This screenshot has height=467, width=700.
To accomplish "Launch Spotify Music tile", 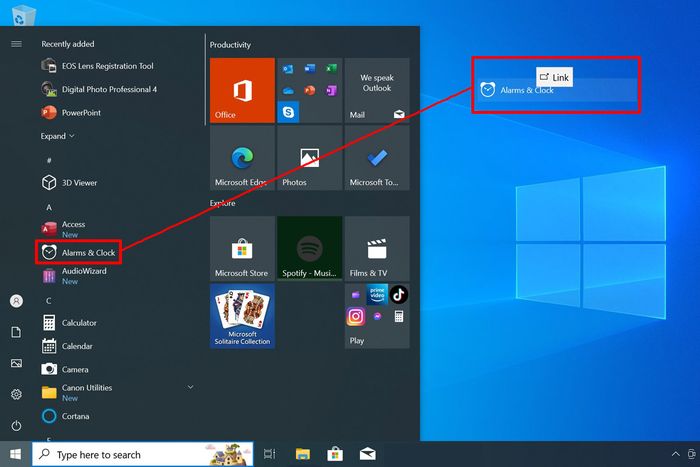I will coord(310,249).
